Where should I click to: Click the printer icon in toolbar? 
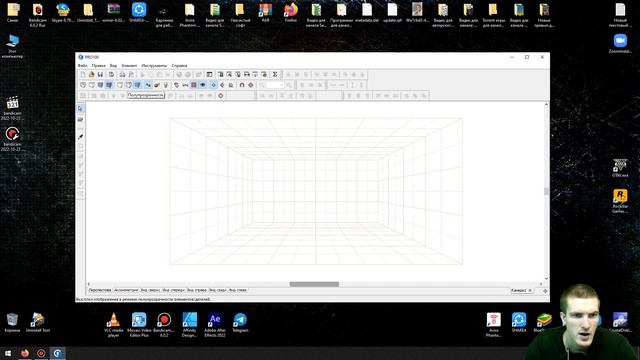point(122,74)
